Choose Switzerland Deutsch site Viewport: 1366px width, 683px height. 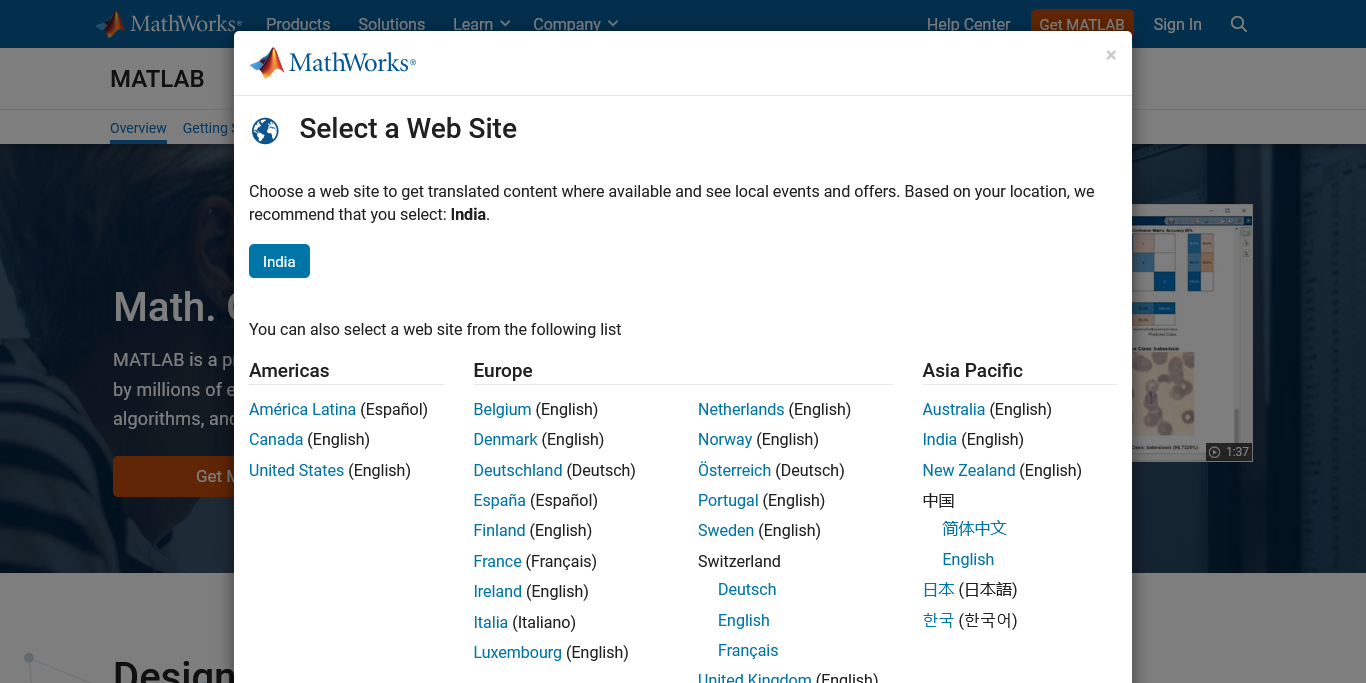[x=747, y=589]
